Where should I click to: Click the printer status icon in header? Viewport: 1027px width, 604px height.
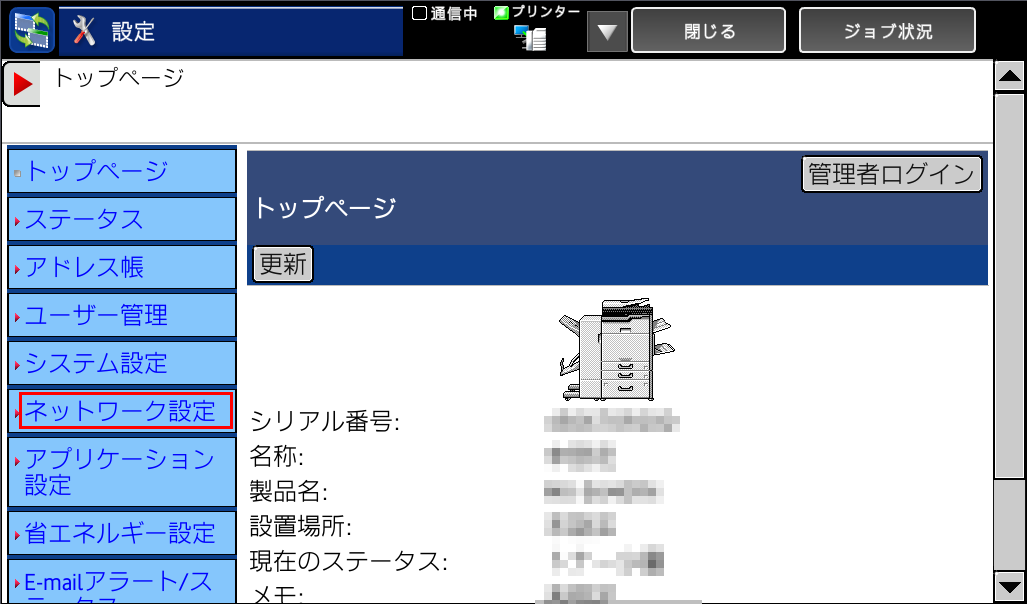530,38
